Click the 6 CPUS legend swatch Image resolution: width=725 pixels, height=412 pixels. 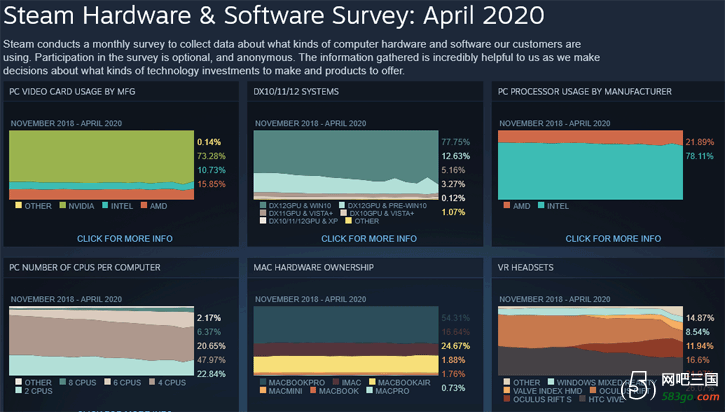tap(107, 382)
